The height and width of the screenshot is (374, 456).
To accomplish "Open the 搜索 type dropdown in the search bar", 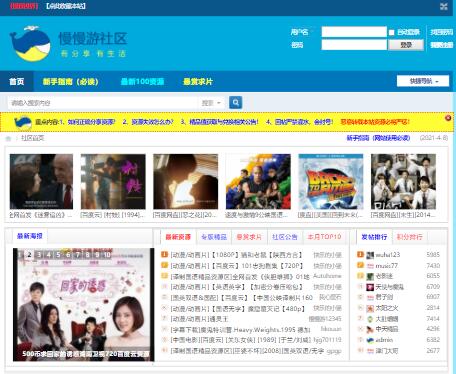I will coord(211,103).
